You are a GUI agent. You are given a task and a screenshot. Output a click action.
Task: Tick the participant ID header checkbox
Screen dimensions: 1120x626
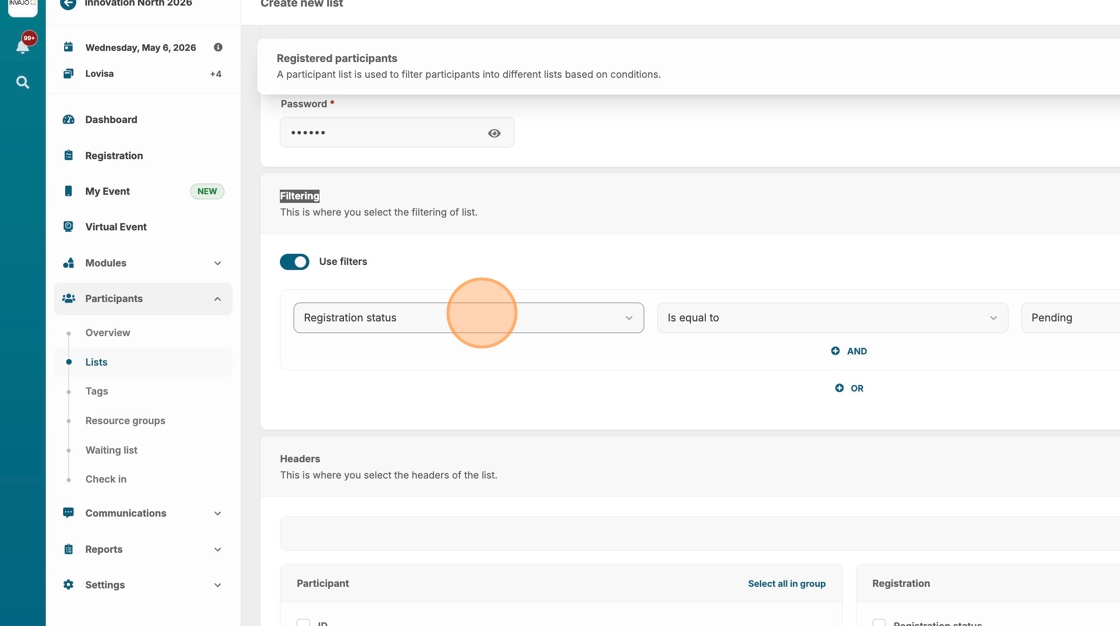303,622
